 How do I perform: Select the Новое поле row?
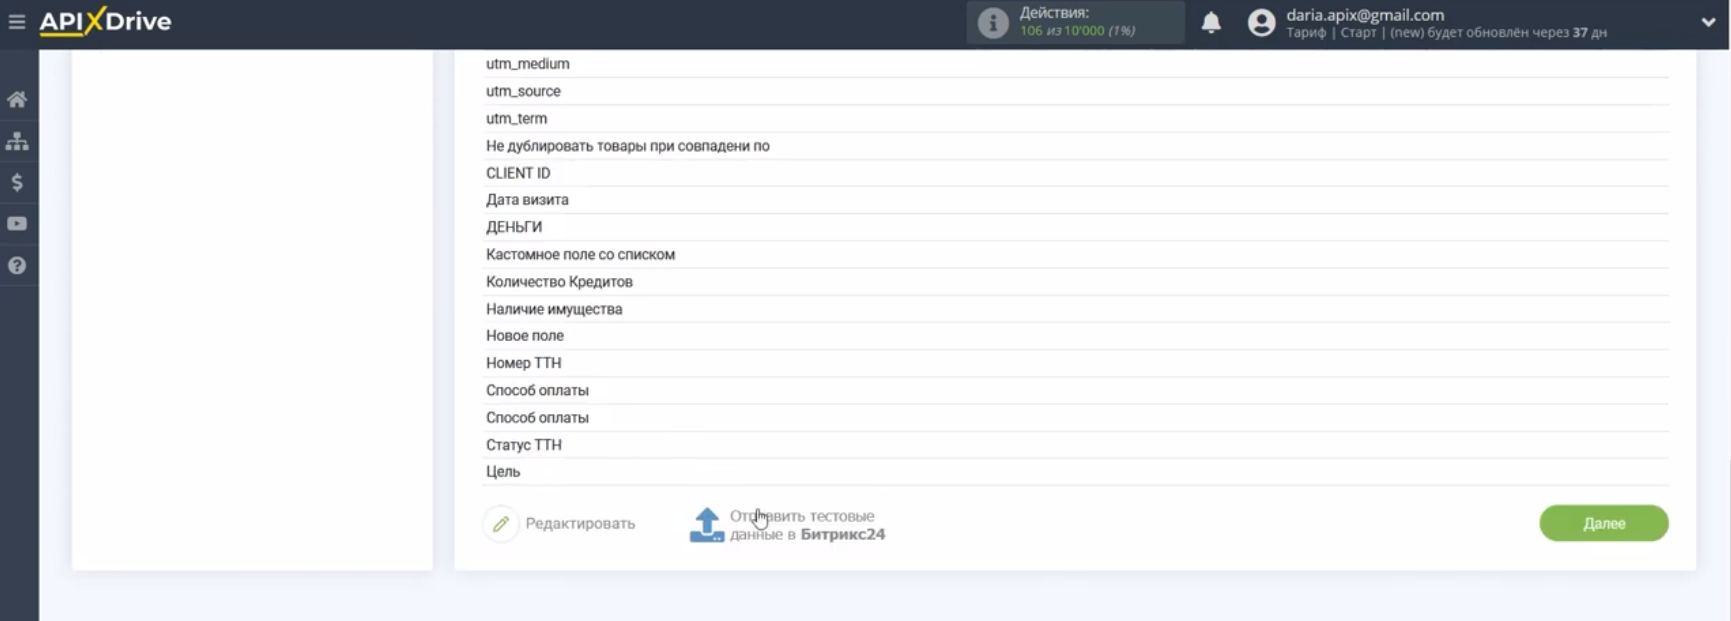coord(1076,336)
